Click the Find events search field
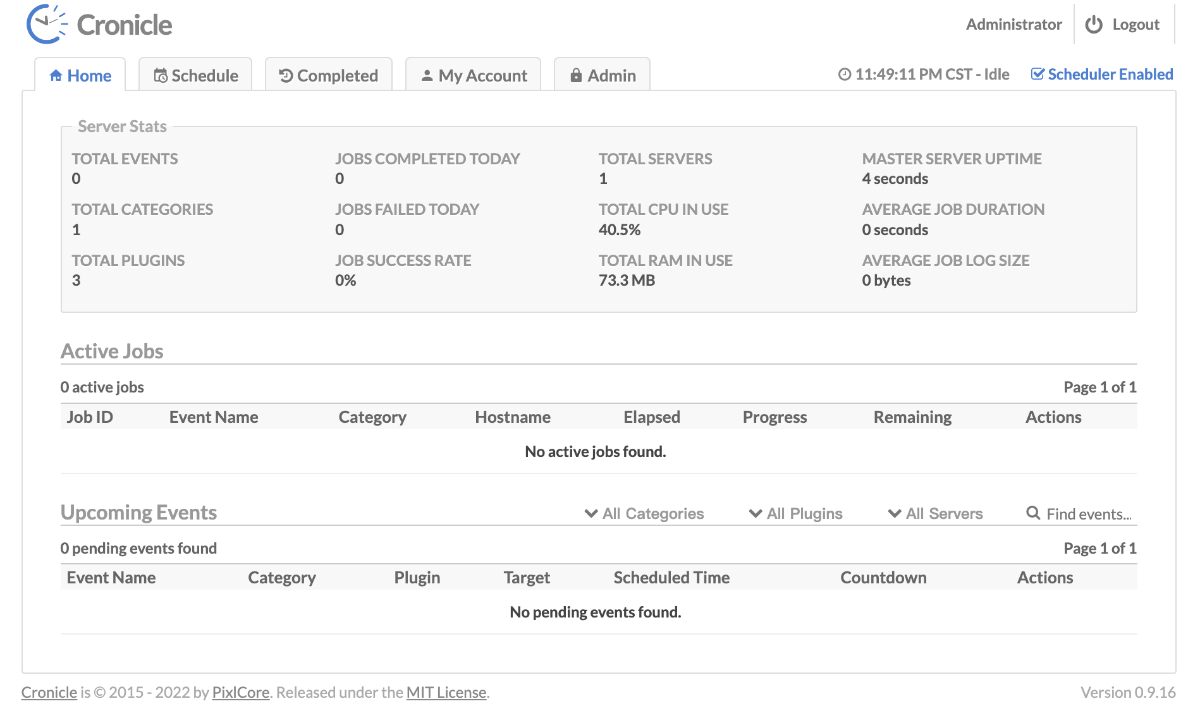Screen dimensions: 1200x718 pos(1088,514)
